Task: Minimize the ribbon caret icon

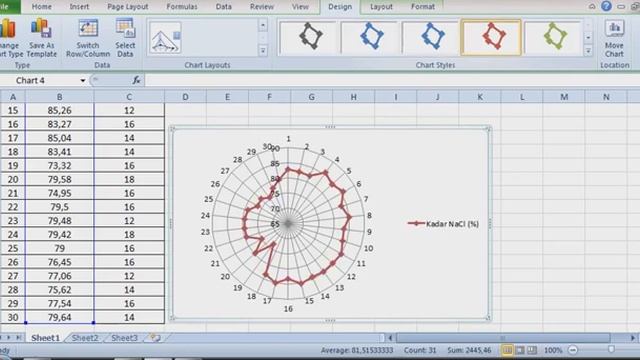Action: coord(592,7)
